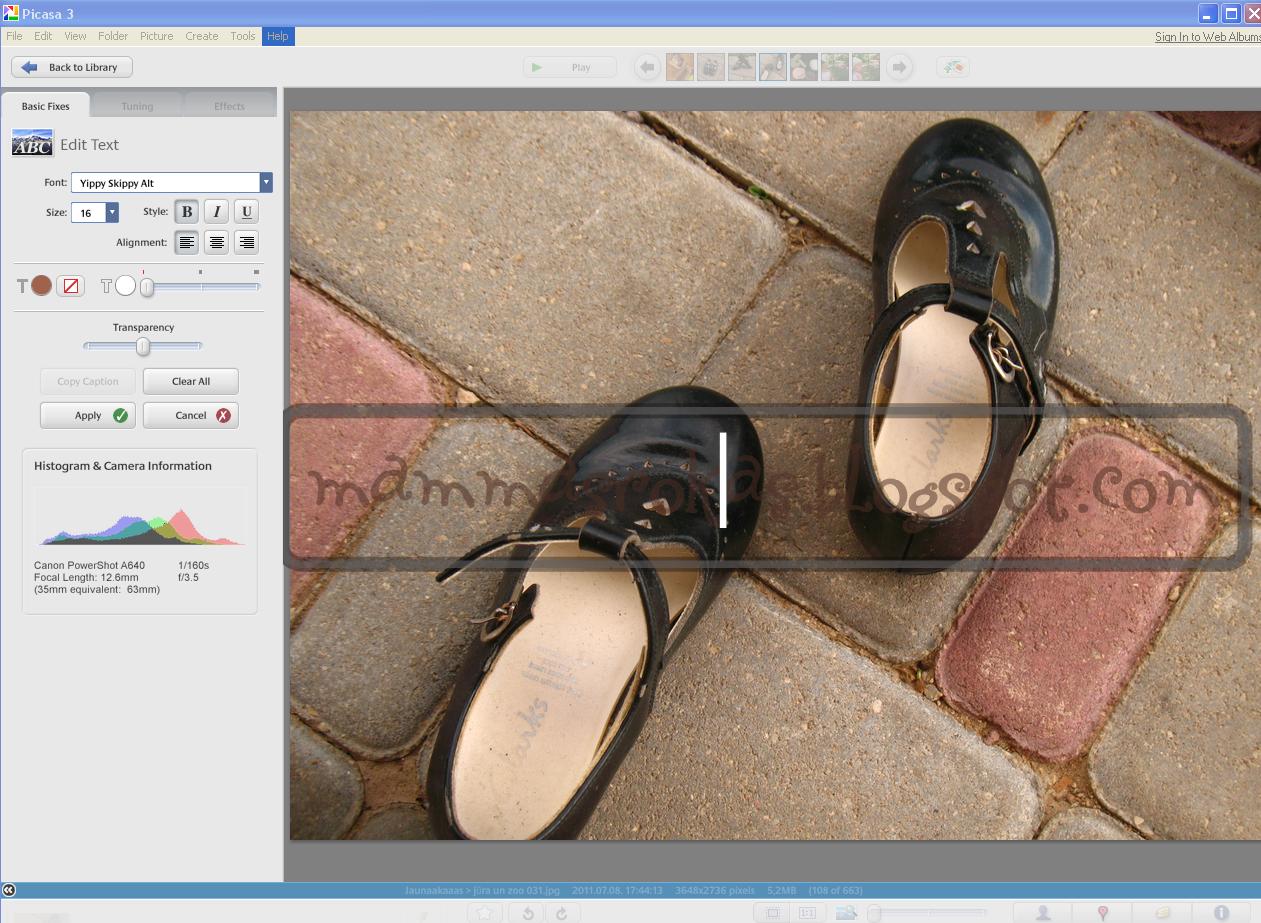Open the People panel icon
1261x923 pixels.
[1043, 912]
